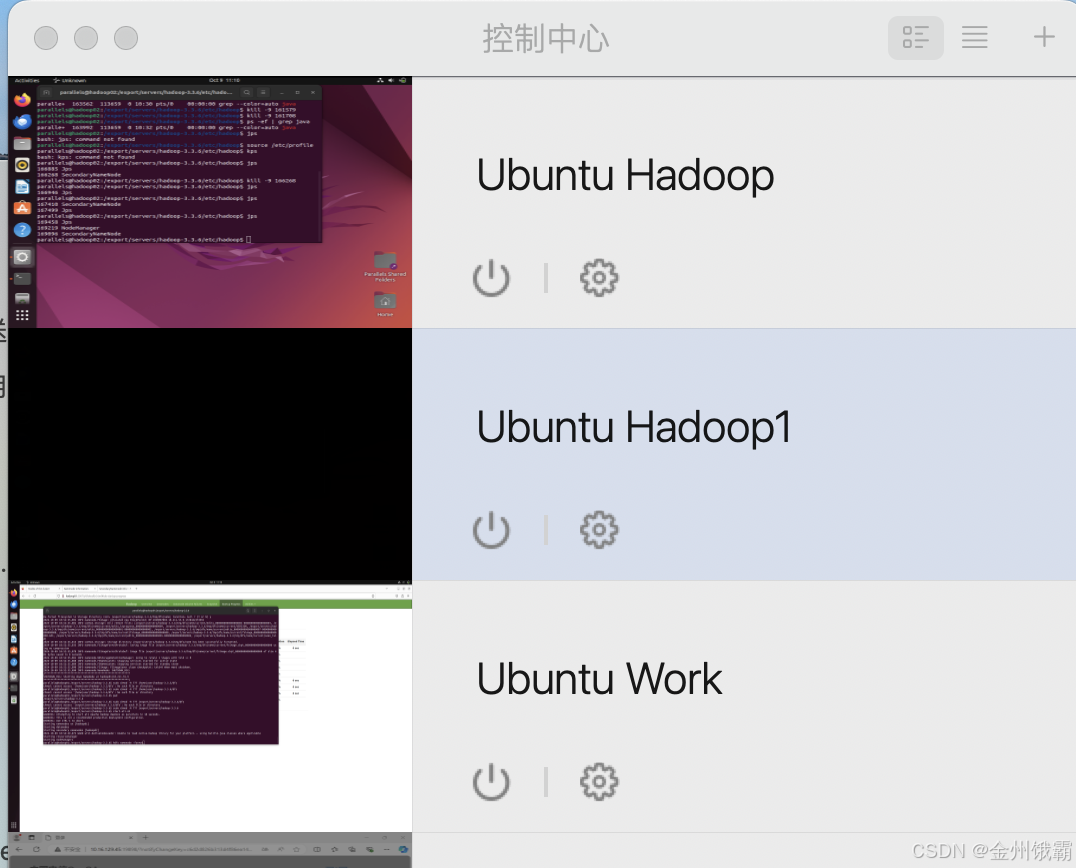
Task: Select the Ubuntu Hadoop VM thumbnail
Action: pyautogui.click(x=210, y=202)
